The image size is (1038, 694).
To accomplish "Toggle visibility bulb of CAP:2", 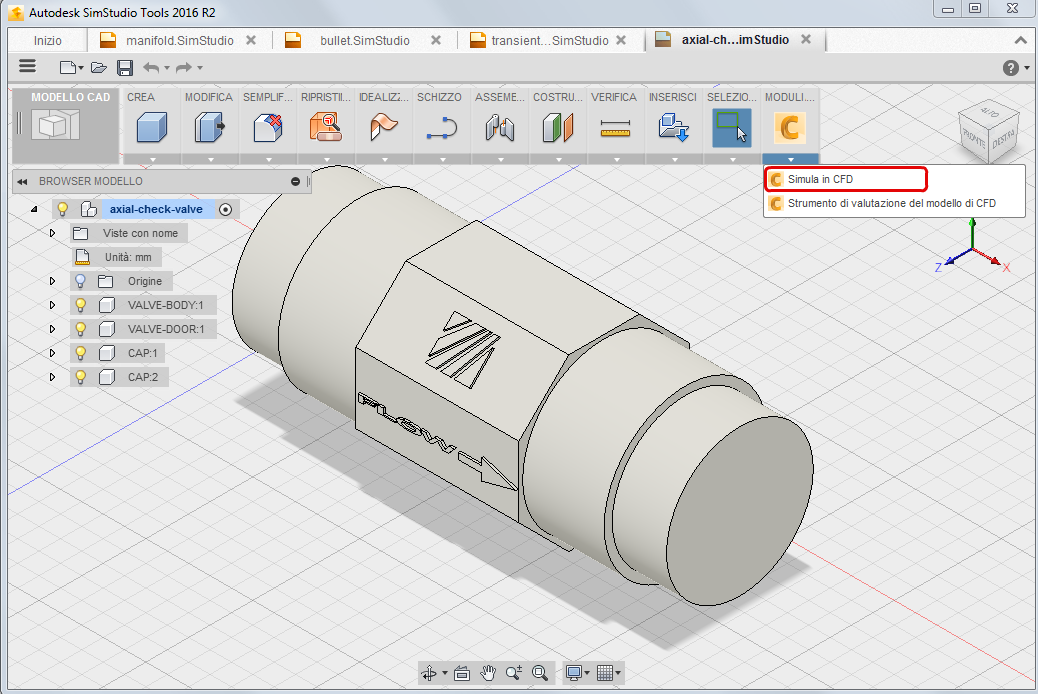I will [x=81, y=377].
